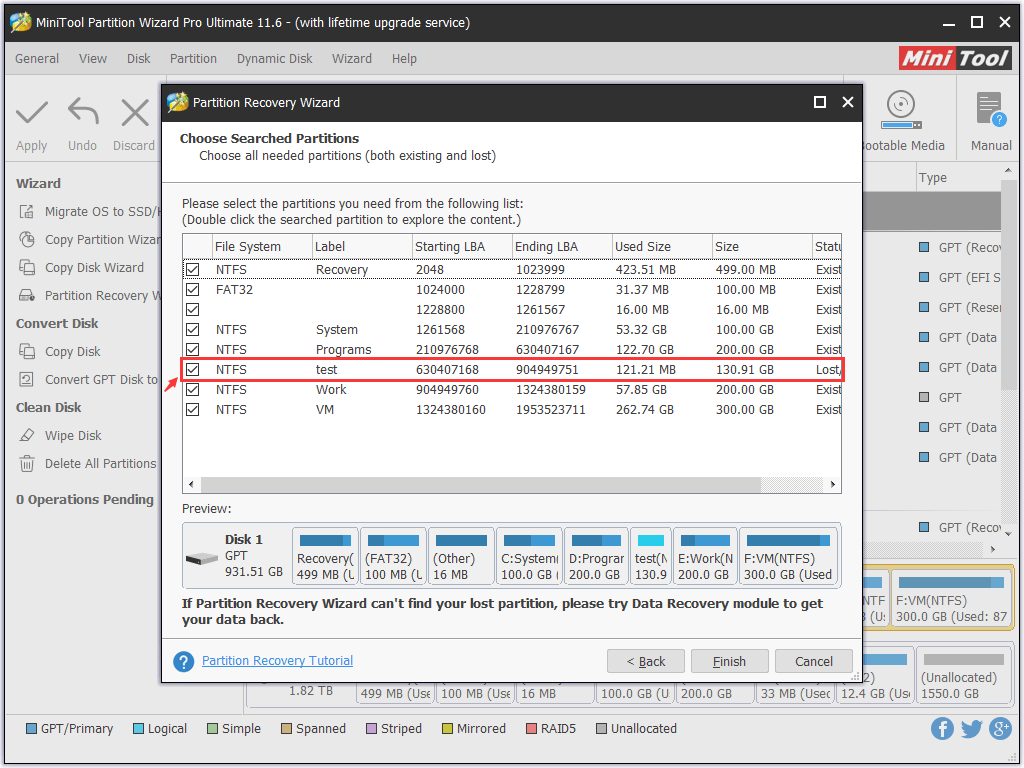Image resolution: width=1024 pixels, height=768 pixels.
Task: Open the Dynamic Disk menu
Action: (x=274, y=59)
